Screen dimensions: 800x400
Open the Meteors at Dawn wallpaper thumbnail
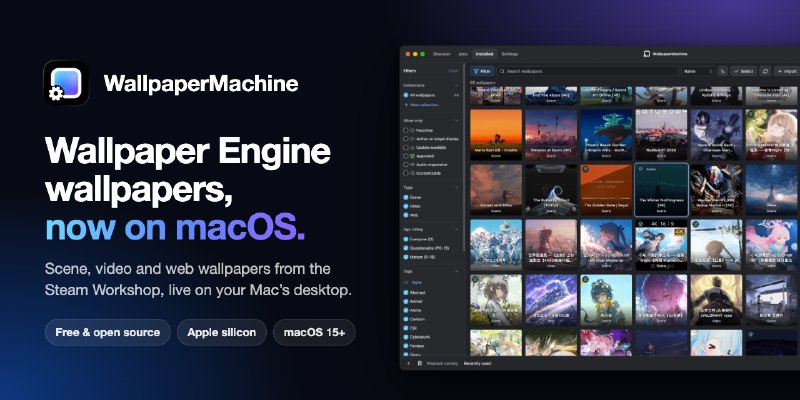(x=551, y=135)
